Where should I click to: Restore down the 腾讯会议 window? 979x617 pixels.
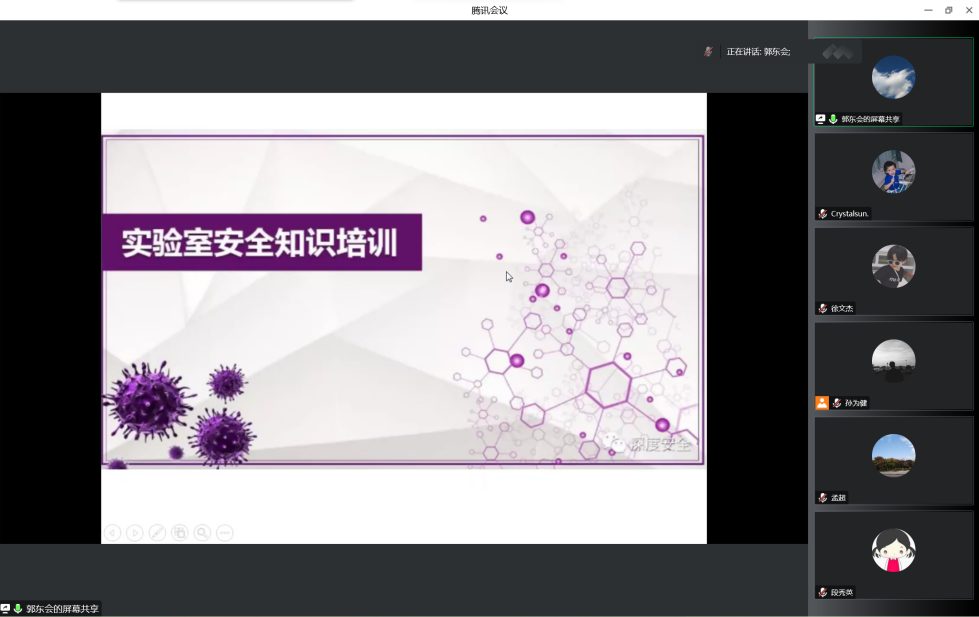tap(949, 10)
